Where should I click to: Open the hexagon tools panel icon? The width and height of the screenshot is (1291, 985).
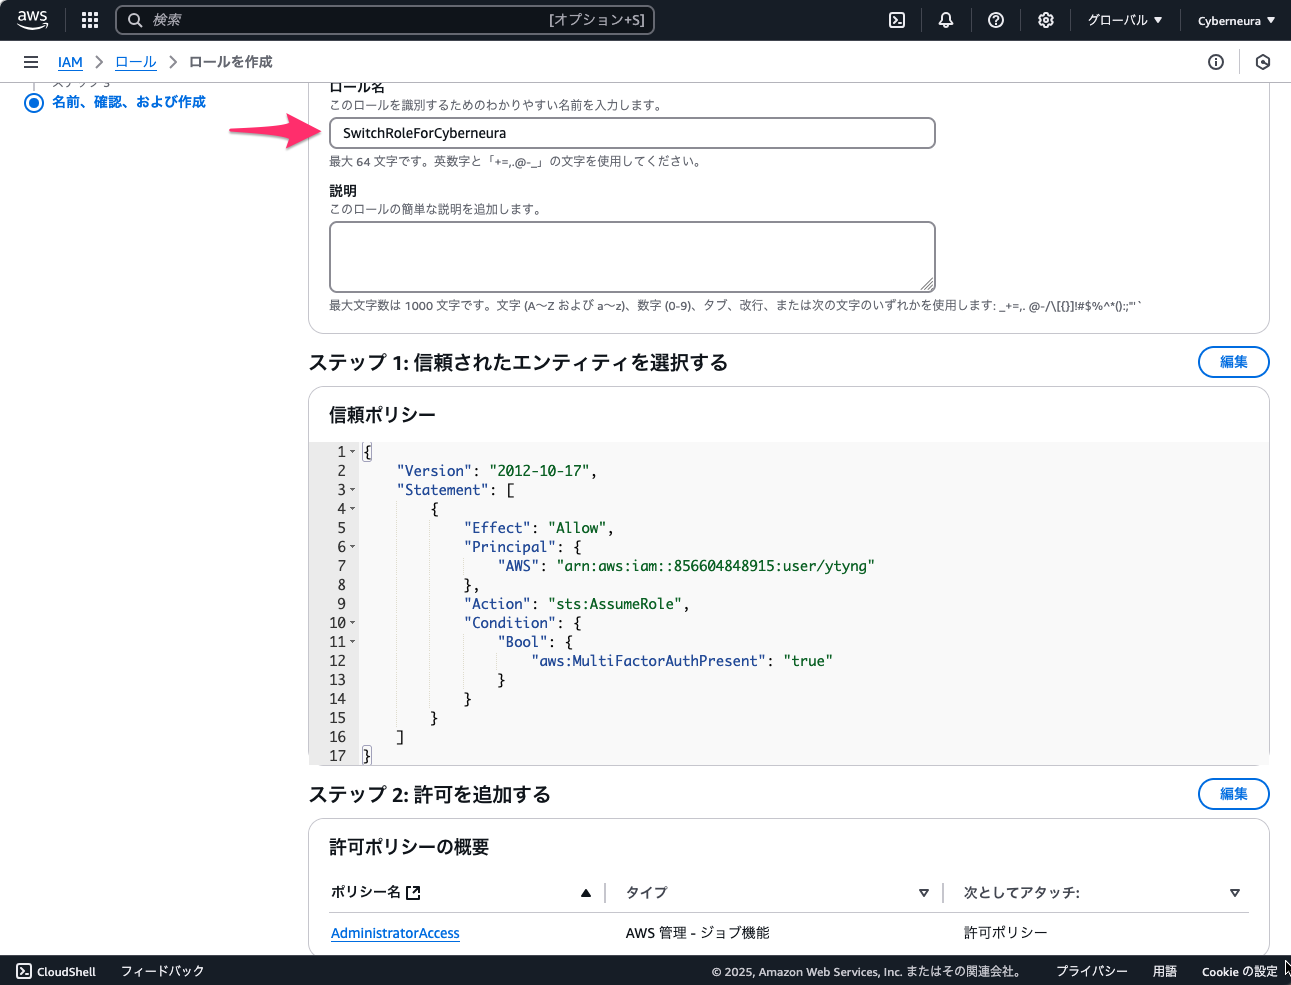1263,62
